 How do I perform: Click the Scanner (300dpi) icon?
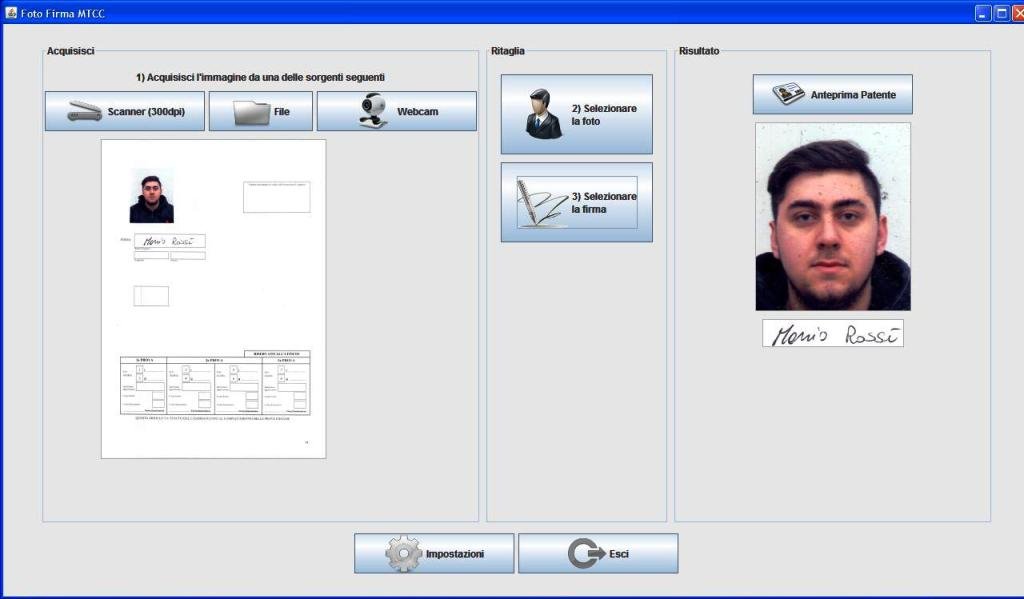[x=84, y=112]
